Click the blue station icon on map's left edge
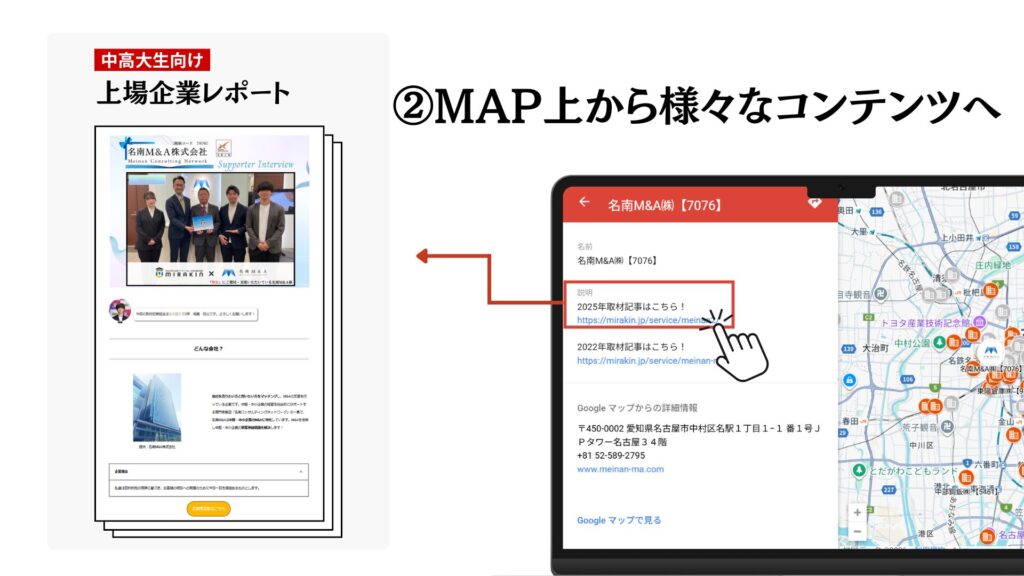The image size is (1024, 576). (849, 381)
